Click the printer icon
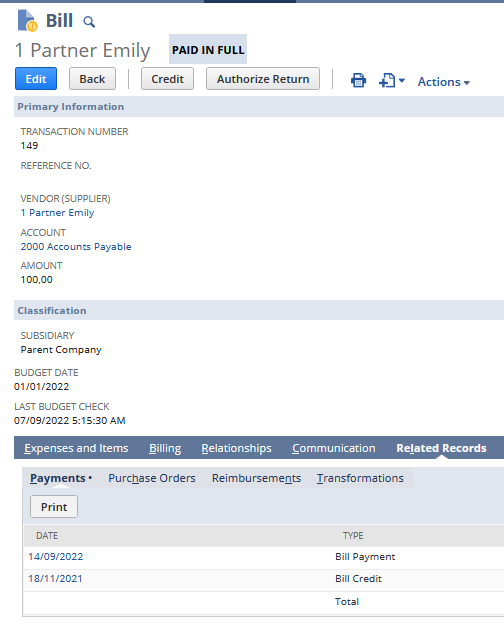Viewport: 504px width, 624px height. pyautogui.click(x=358, y=80)
